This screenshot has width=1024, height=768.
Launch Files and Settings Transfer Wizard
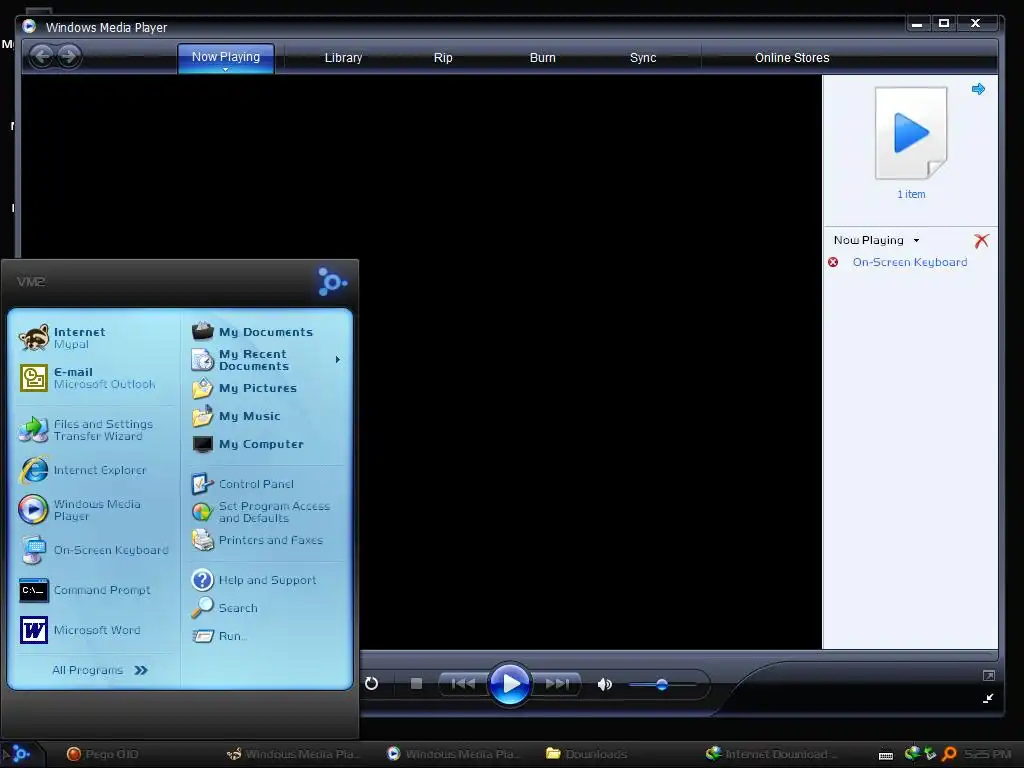click(95, 430)
